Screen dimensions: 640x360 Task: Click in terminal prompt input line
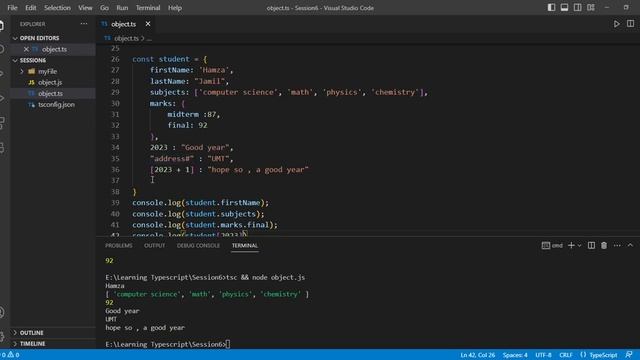point(228,344)
